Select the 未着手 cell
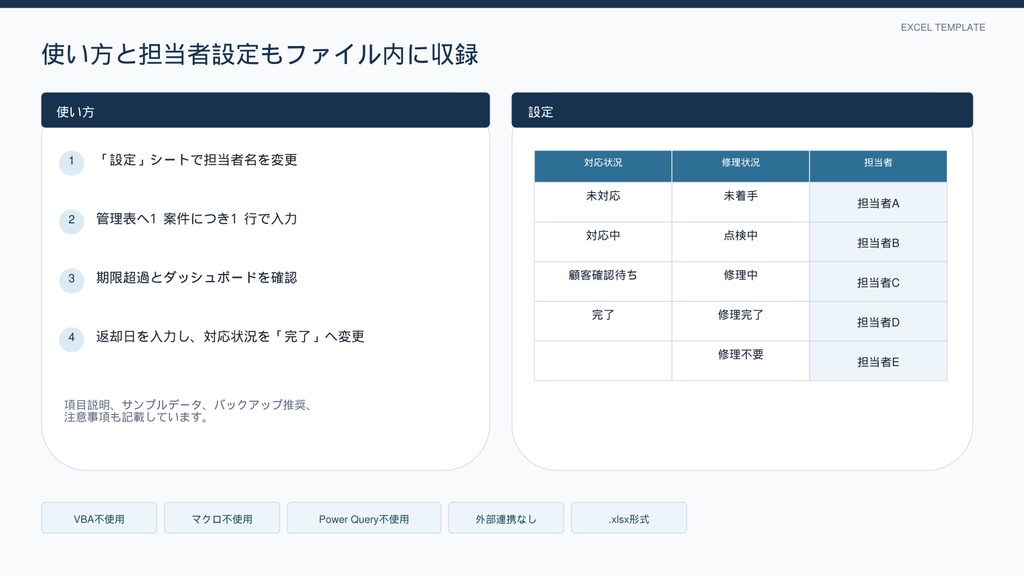The image size is (1024, 576). 741,202
